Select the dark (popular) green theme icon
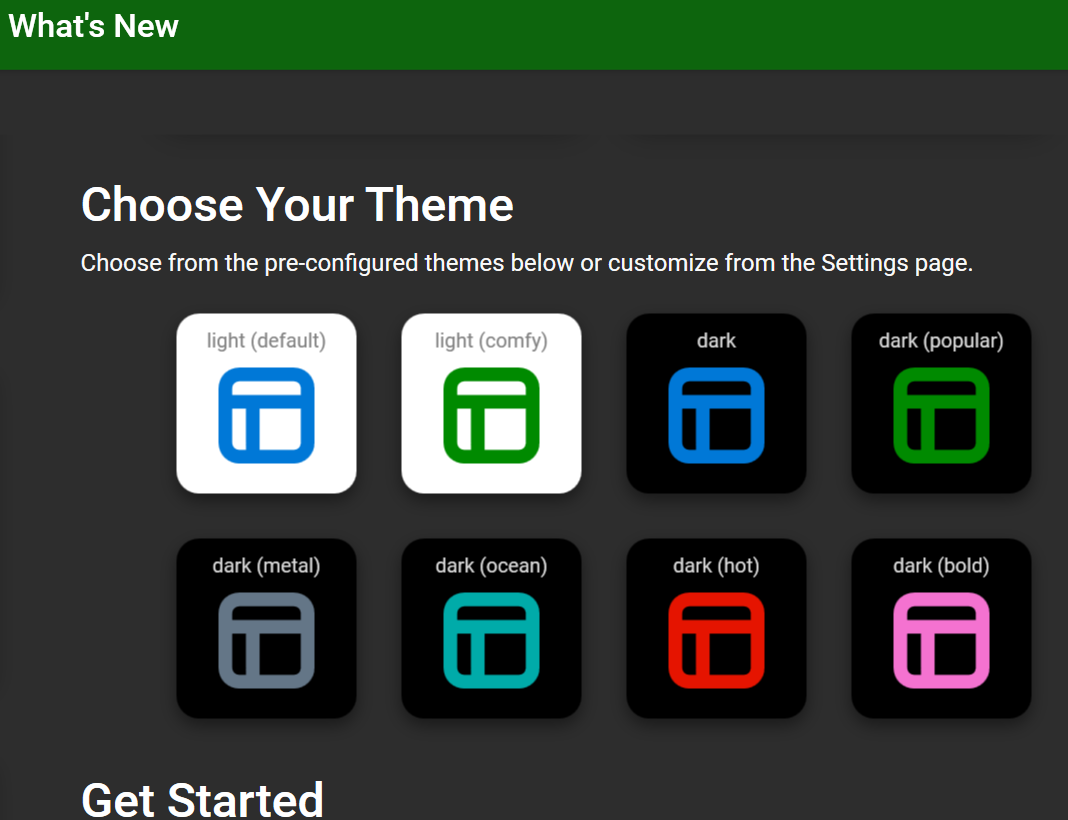The height and width of the screenshot is (820, 1068). 941,415
